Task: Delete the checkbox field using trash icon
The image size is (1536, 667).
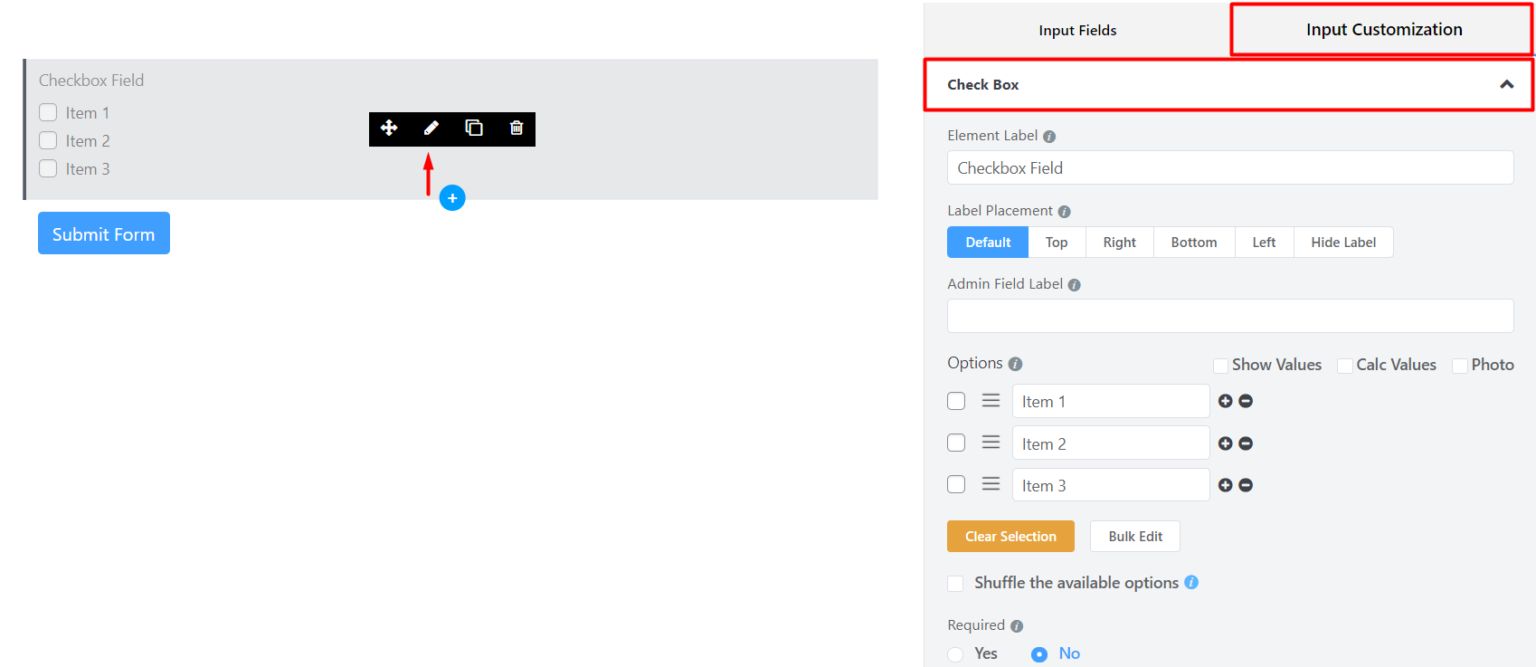Action: [x=516, y=128]
